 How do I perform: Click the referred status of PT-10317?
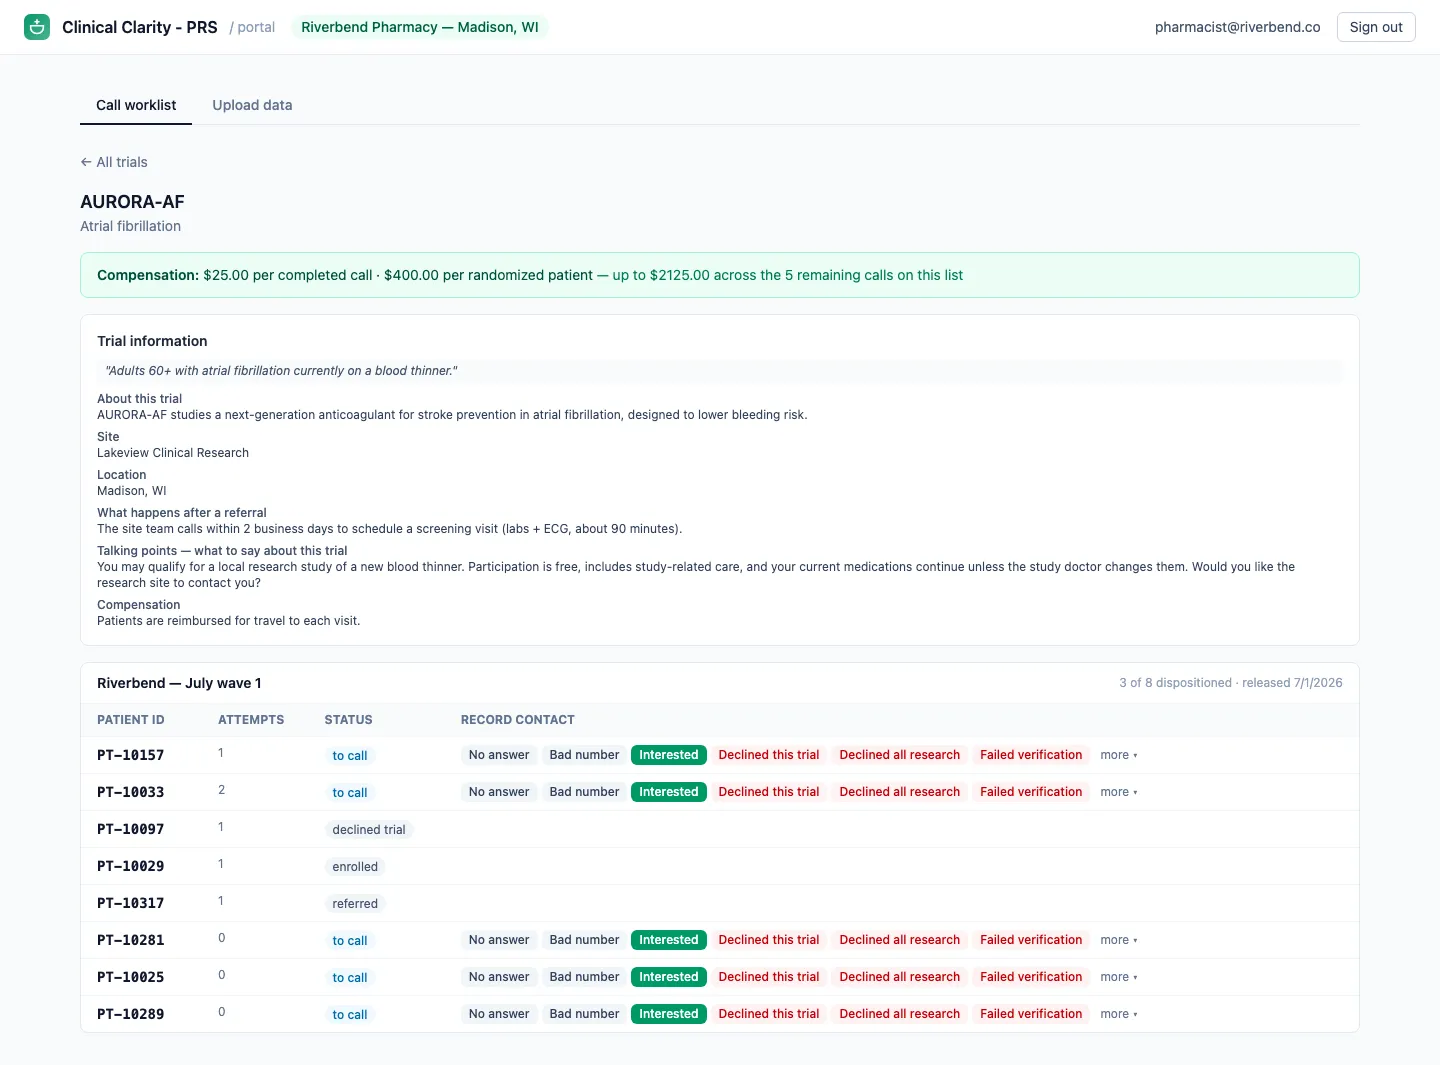pos(355,904)
